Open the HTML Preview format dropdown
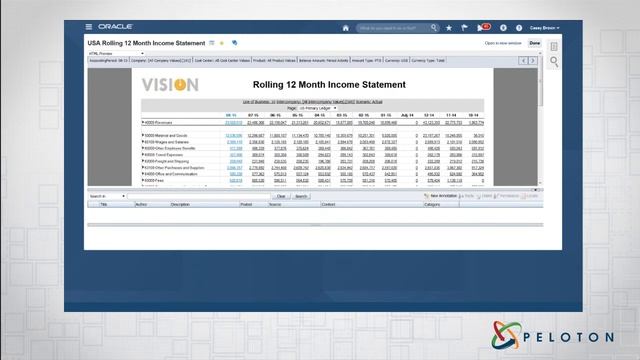Viewport: 640px width, 360px height. (x=116, y=53)
